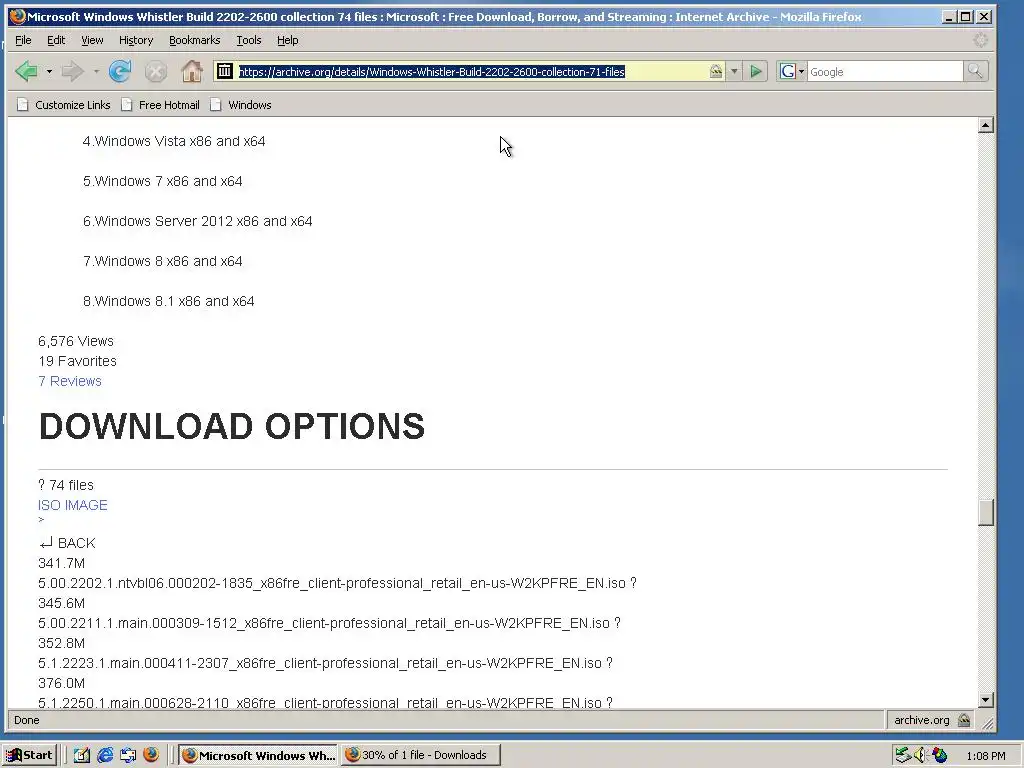Open the Tools menu
This screenshot has height=768, width=1024.
click(x=248, y=40)
